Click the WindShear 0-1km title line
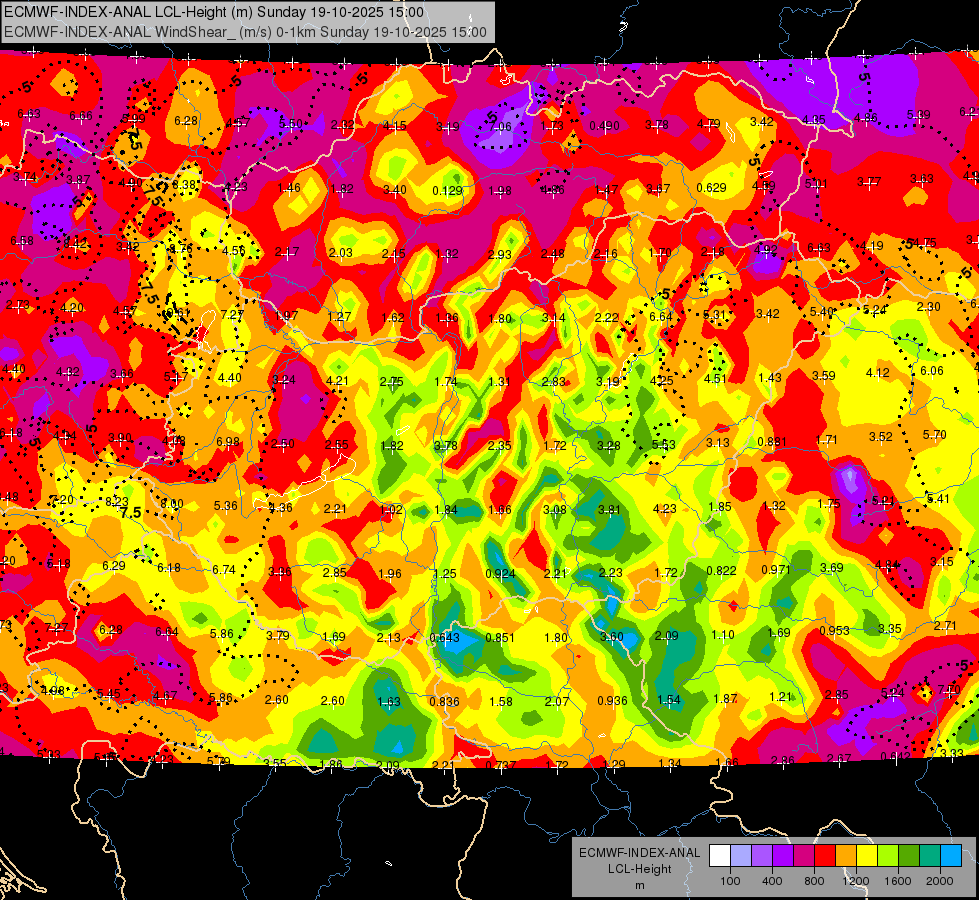 coord(245,32)
